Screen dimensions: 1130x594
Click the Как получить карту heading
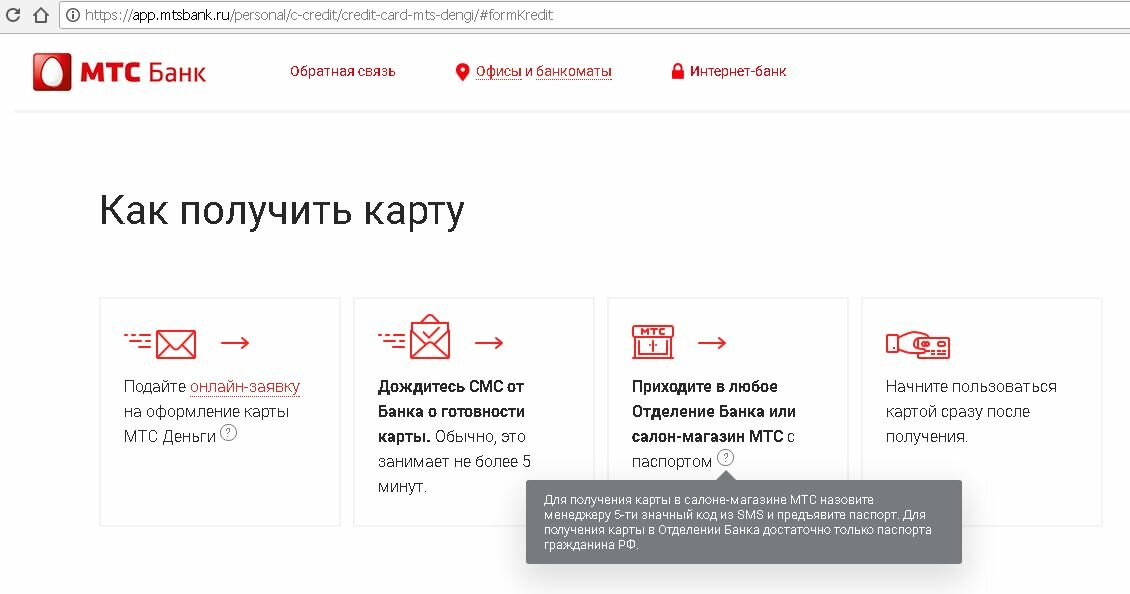point(282,211)
